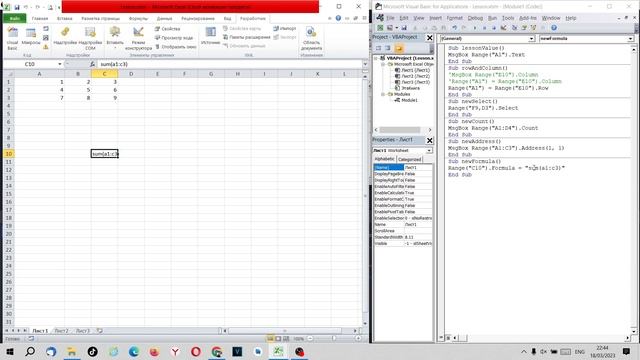
Task: Switch to sheet tab Лист2
Action: tap(61, 331)
